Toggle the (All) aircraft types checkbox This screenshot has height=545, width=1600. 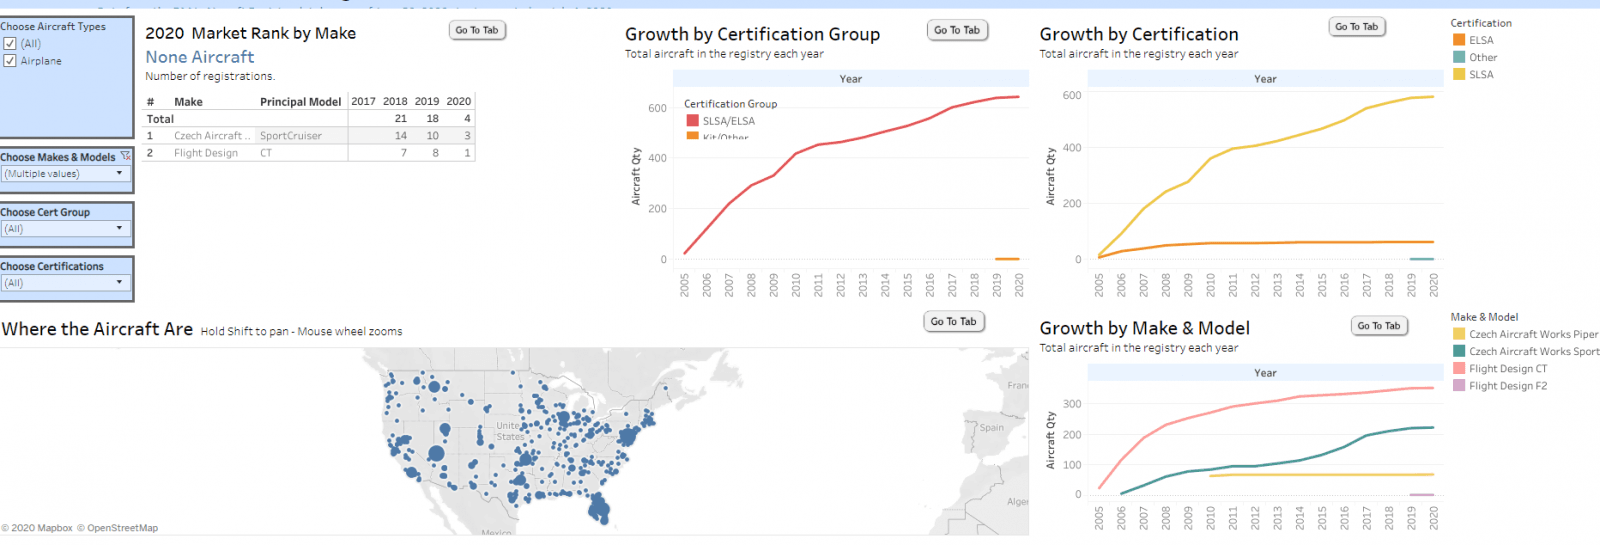10,44
